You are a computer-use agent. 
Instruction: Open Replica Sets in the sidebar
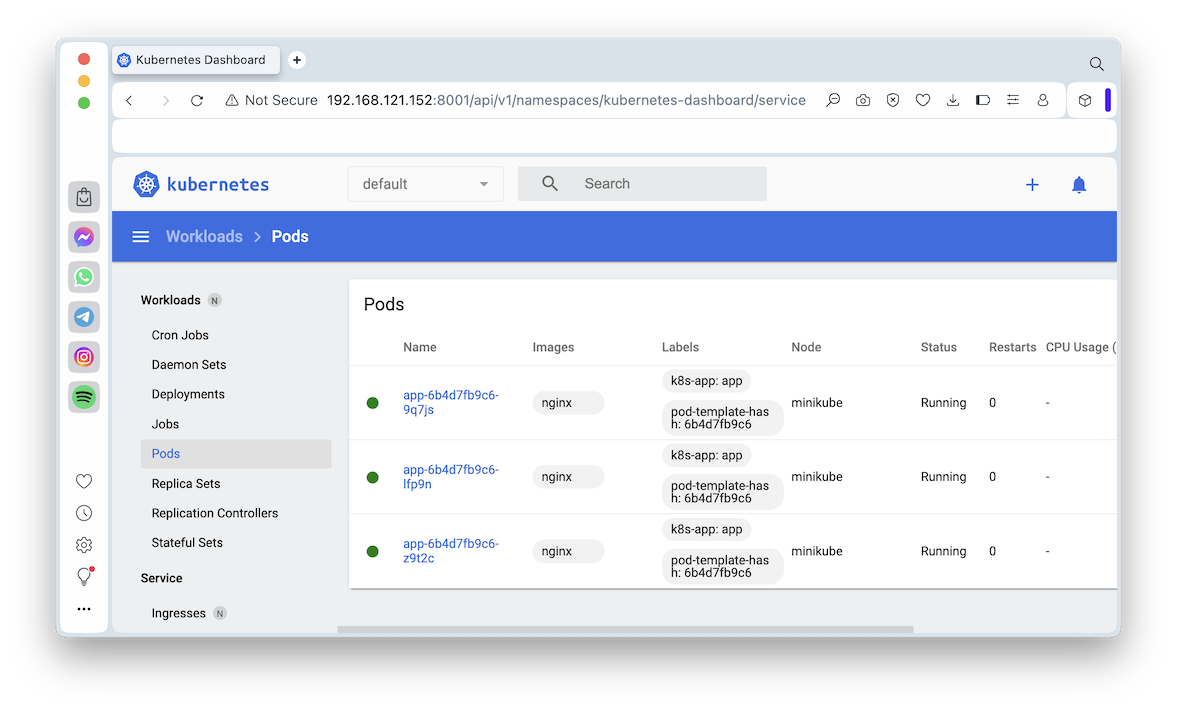click(185, 484)
